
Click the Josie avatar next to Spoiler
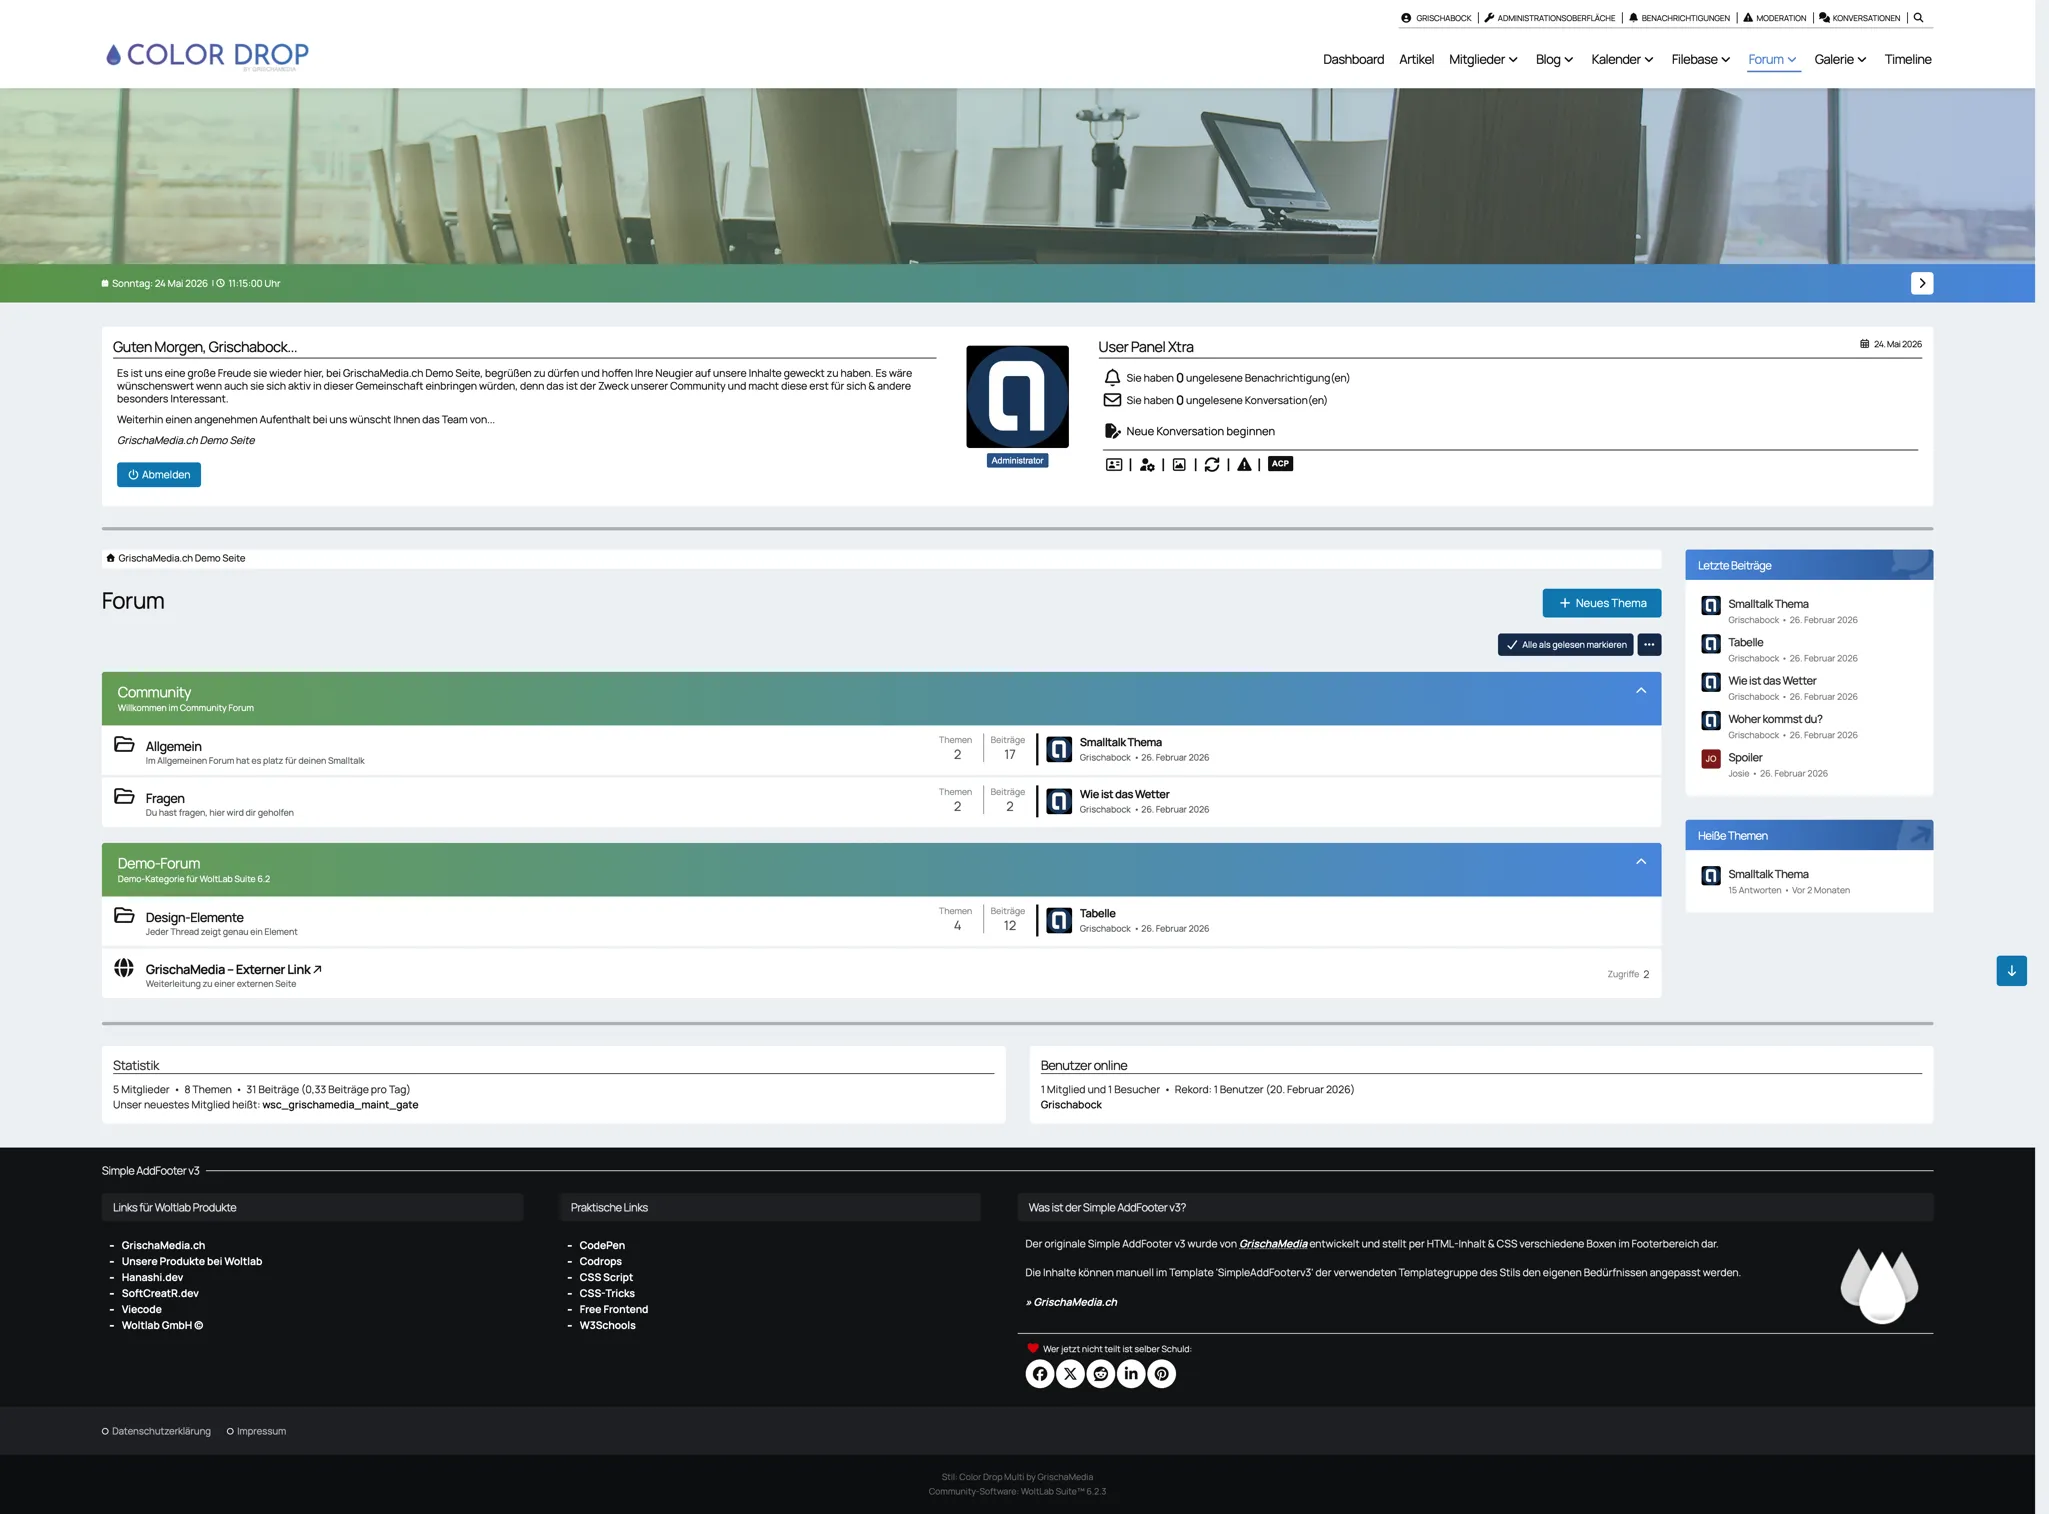[1711, 758]
